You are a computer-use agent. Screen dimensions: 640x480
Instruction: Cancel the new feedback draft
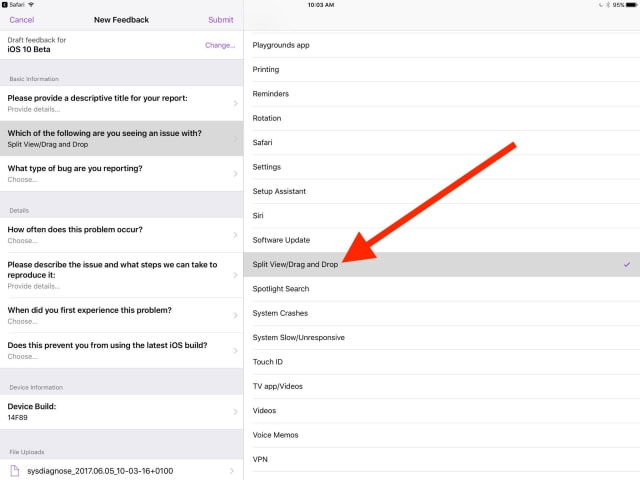click(x=22, y=20)
